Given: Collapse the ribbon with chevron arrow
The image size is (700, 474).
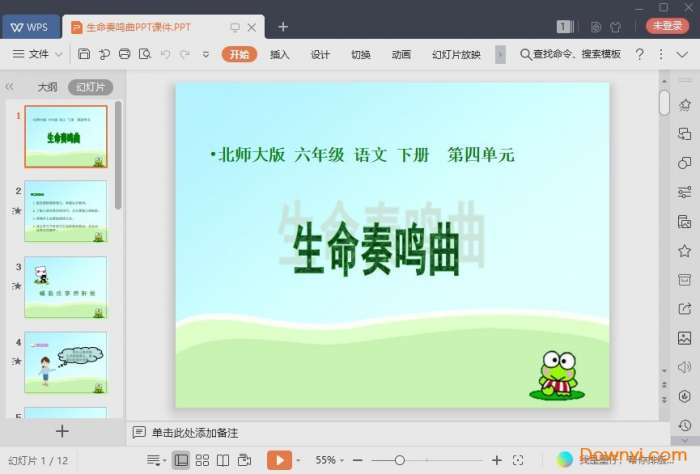Looking at the screenshot, I should [x=682, y=54].
